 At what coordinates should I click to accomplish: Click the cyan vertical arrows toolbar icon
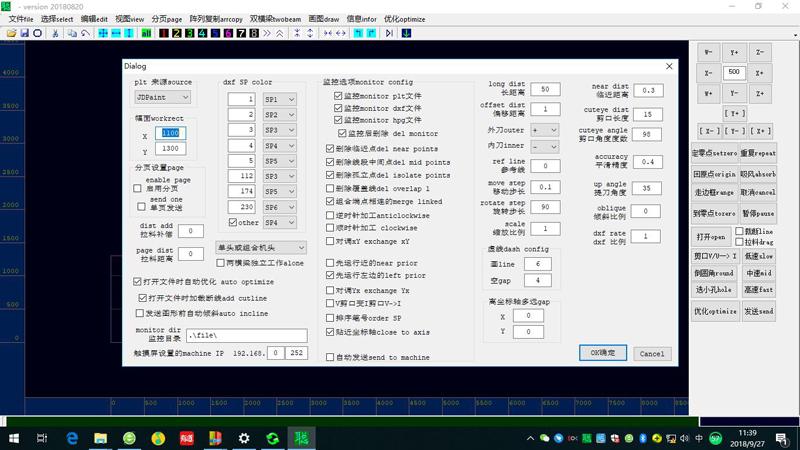pyautogui.click(x=129, y=33)
